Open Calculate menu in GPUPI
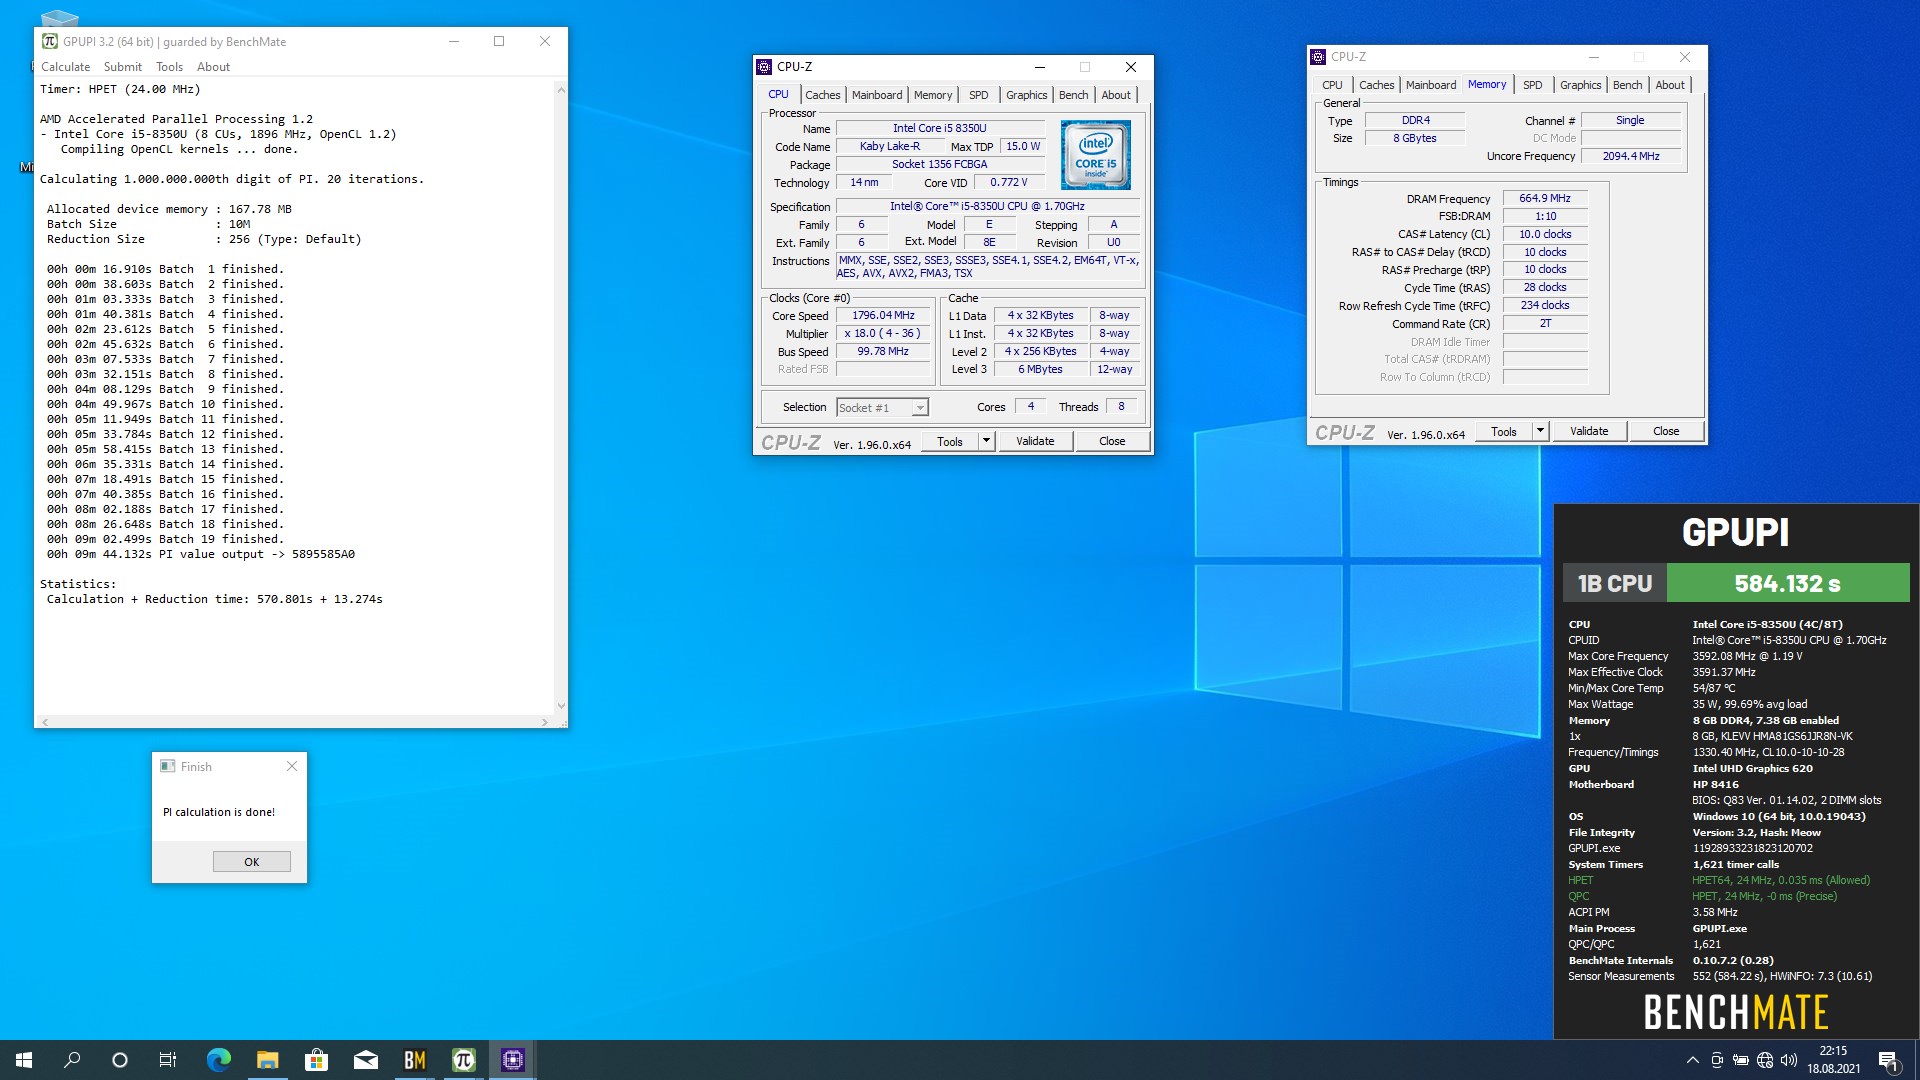The height and width of the screenshot is (1080, 1920). click(x=65, y=67)
